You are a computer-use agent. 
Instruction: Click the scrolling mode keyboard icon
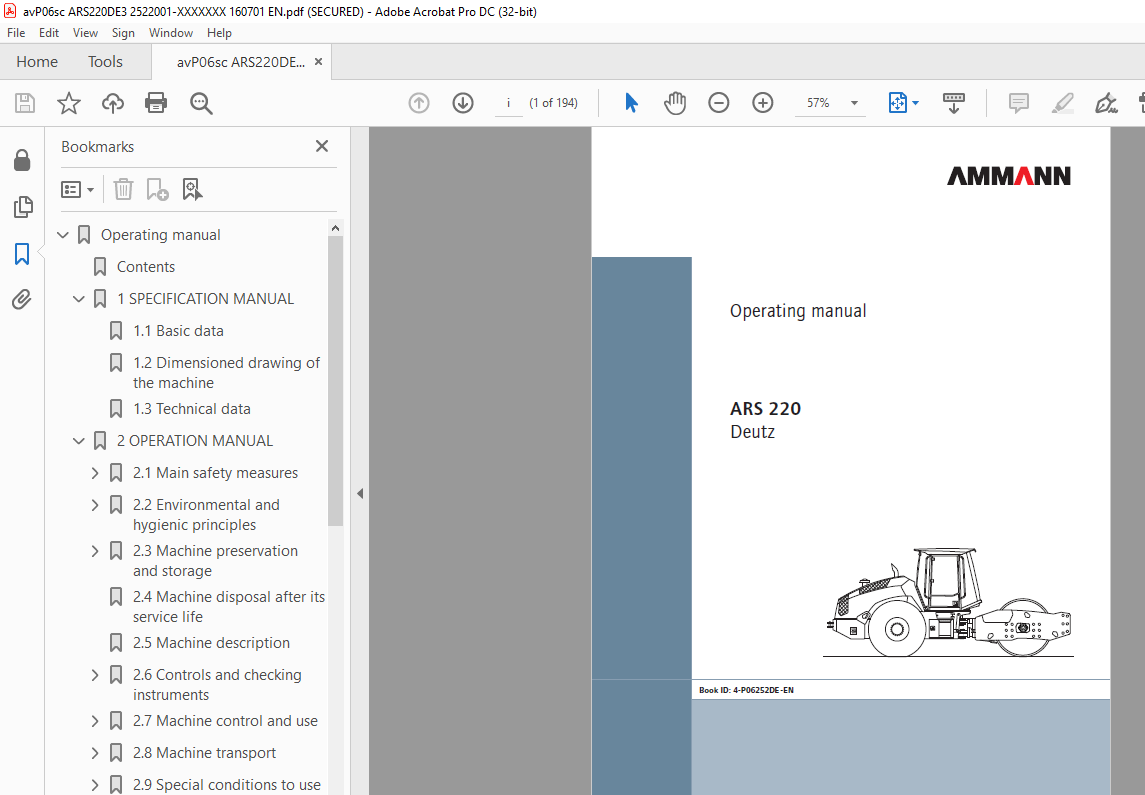point(954,103)
